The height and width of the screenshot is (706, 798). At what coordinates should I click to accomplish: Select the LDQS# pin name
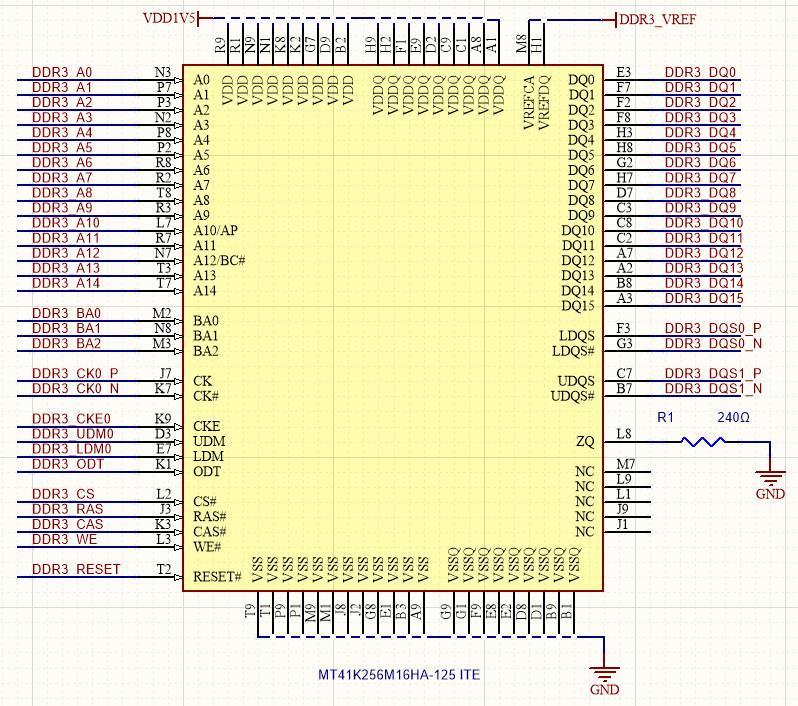tap(573, 351)
